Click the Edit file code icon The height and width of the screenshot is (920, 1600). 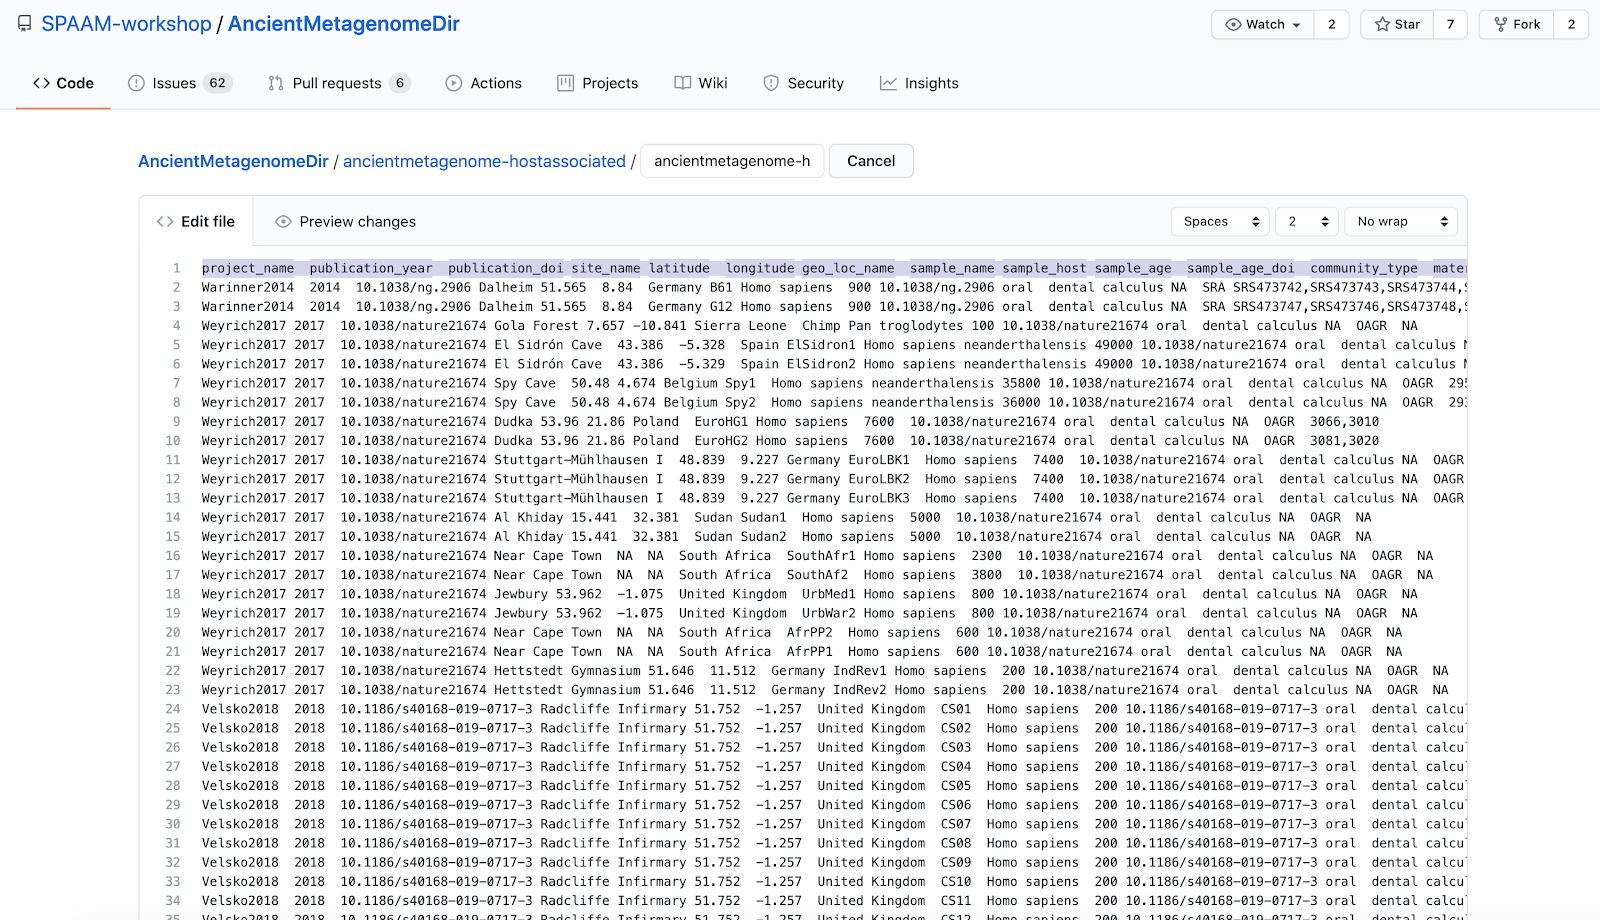click(x=165, y=221)
